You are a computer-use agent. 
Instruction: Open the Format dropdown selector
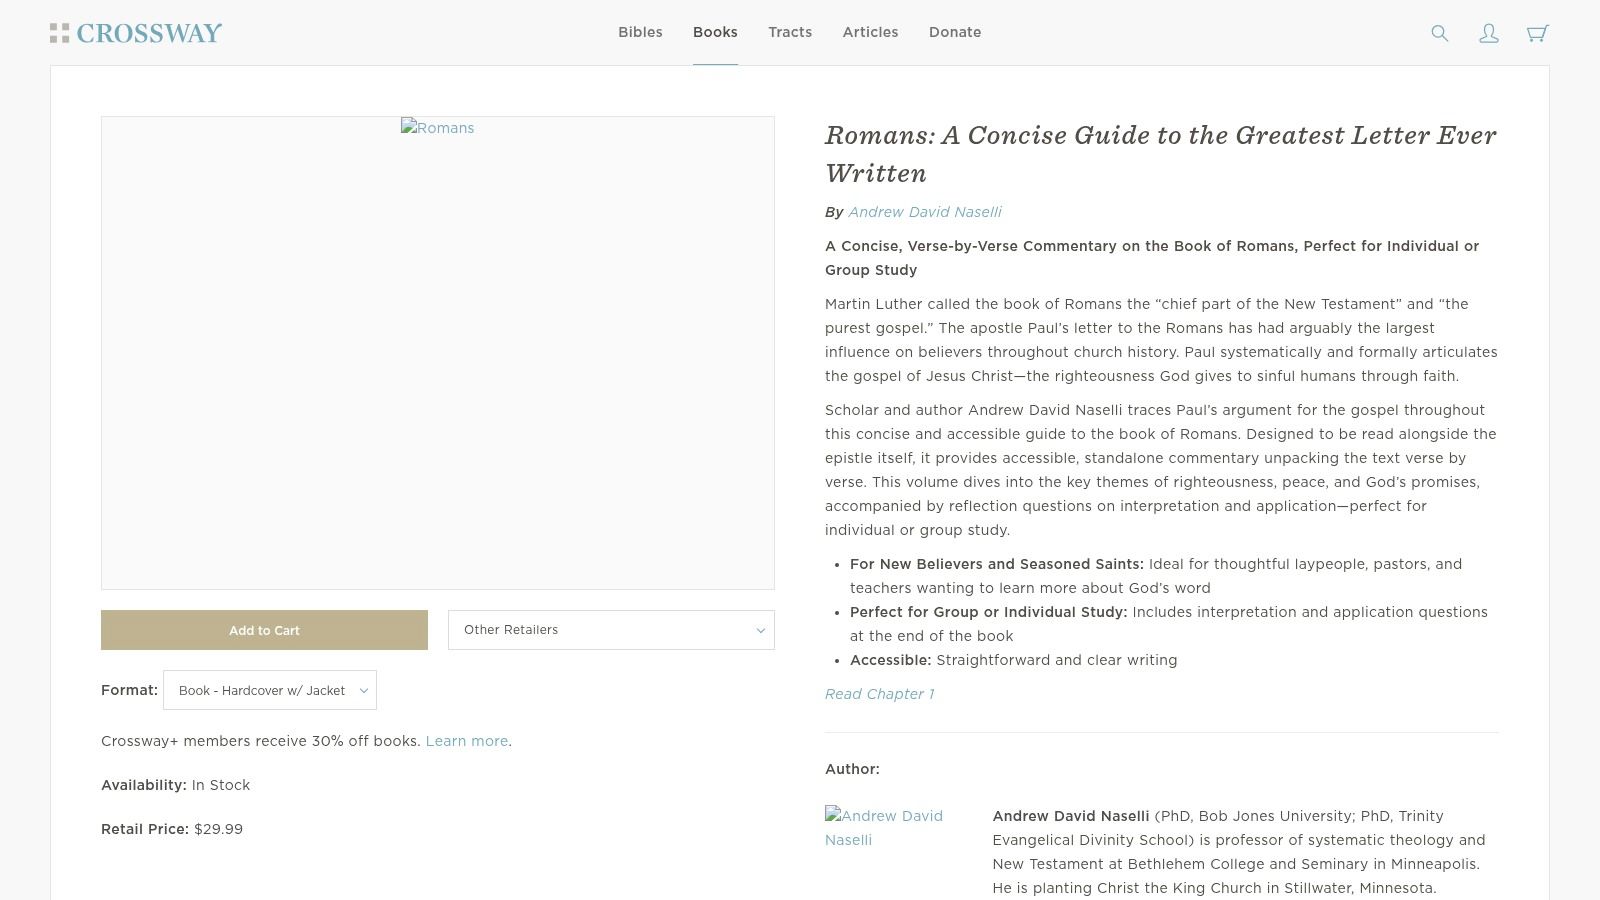(x=270, y=690)
